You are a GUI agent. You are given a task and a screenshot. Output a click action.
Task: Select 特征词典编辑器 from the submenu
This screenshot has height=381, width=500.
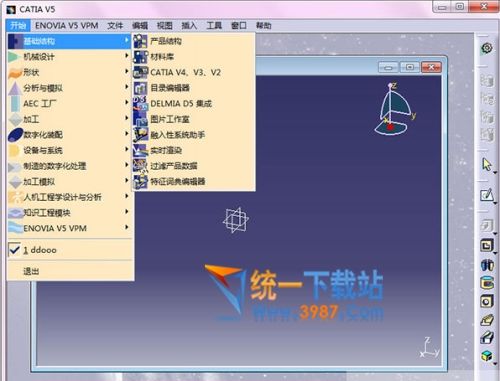tap(194, 182)
